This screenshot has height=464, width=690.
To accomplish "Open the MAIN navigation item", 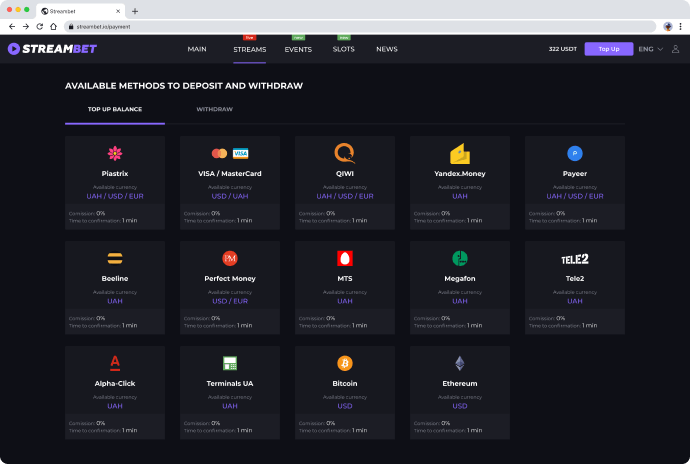I will (197, 49).
